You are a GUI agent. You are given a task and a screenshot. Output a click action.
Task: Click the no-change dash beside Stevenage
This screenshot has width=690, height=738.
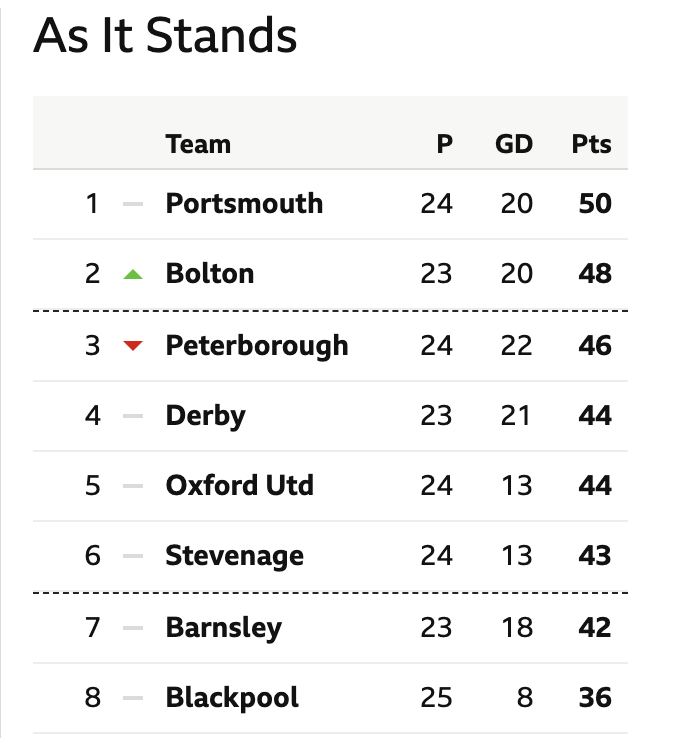pyautogui.click(x=133, y=556)
